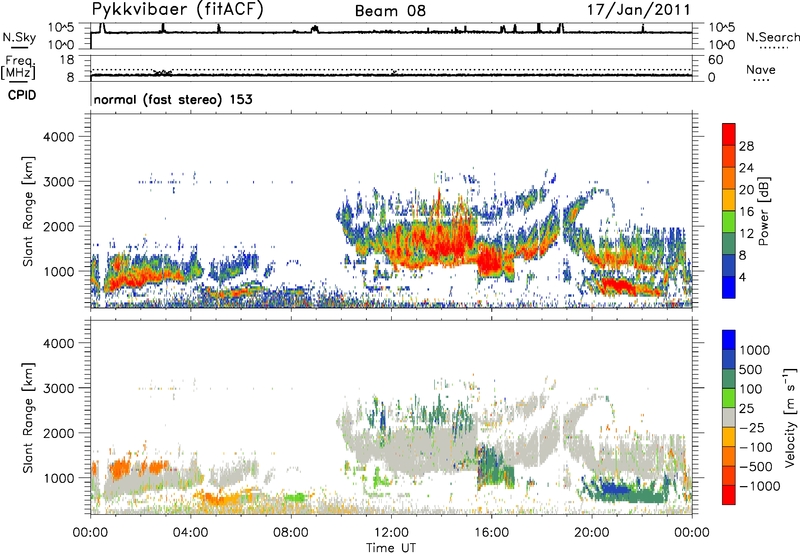
Task: Click the 17/Jan/2011 date label
Action: point(639,10)
